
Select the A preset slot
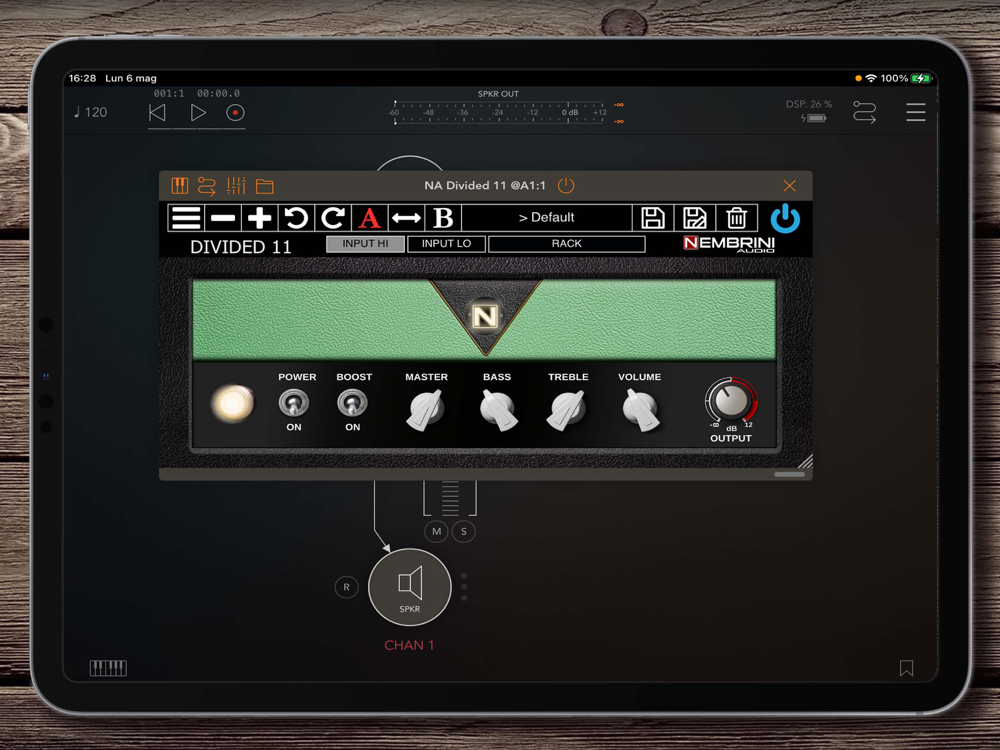369,217
